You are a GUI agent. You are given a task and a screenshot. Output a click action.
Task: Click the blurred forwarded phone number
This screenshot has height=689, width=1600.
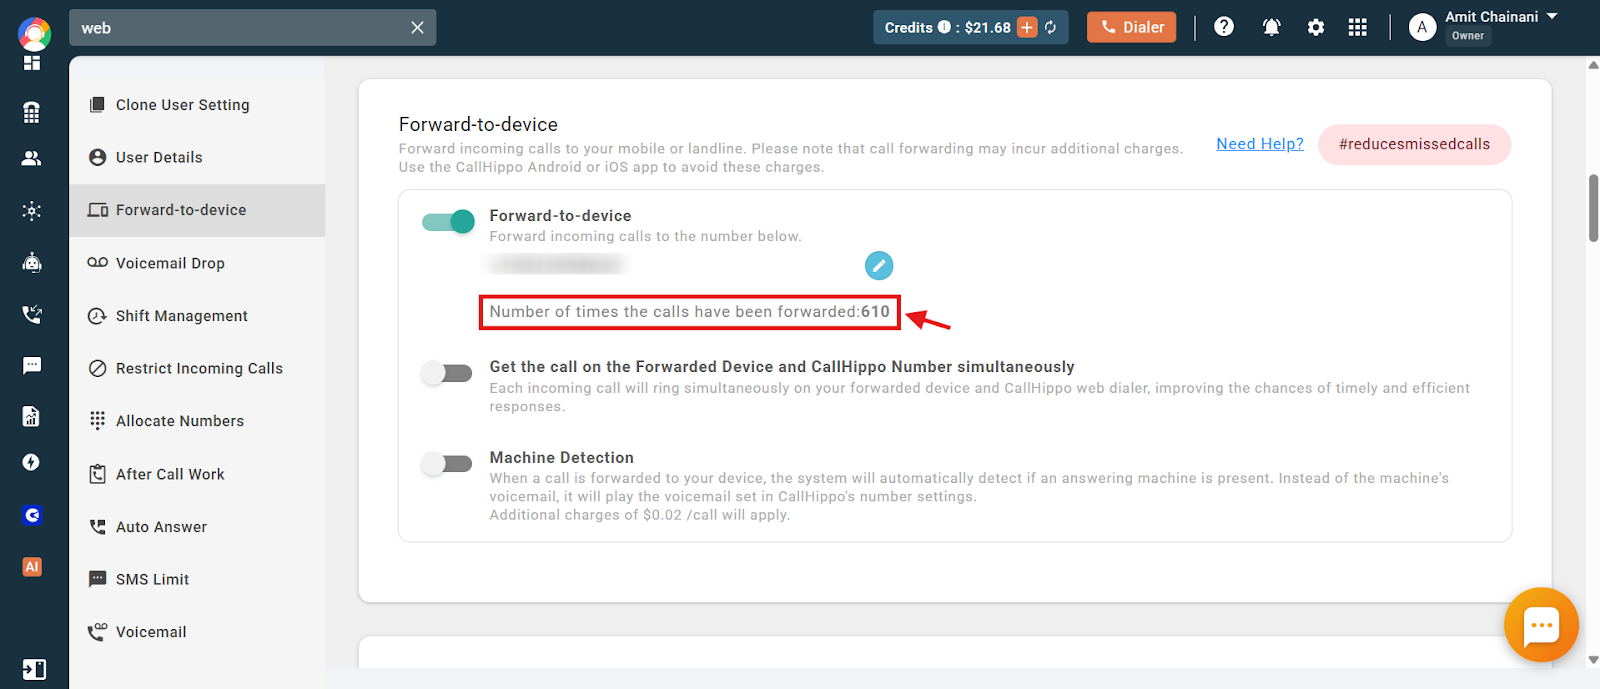pyautogui.click(x=558, y=264)
